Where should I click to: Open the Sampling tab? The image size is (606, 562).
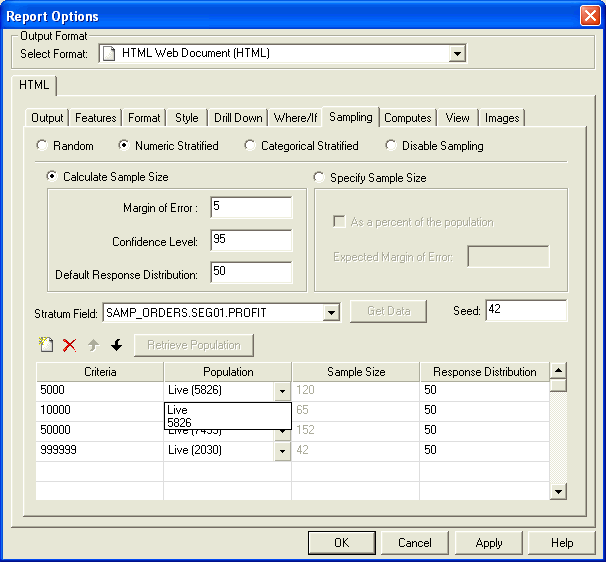[x=351, y=117]
